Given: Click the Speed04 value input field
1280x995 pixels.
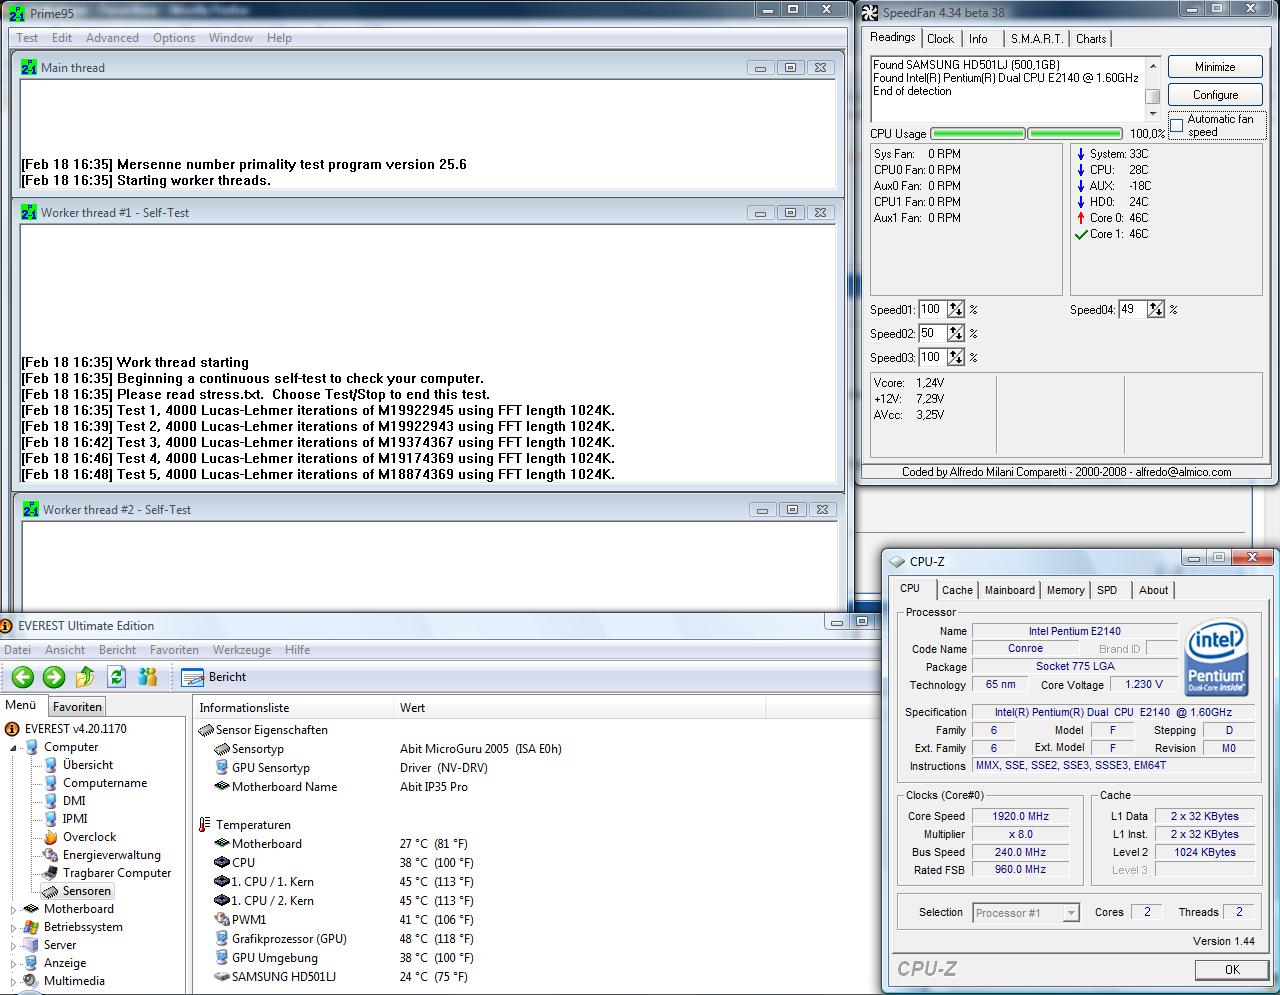Looking at the screenshot, I should (x=1132, y=309).
